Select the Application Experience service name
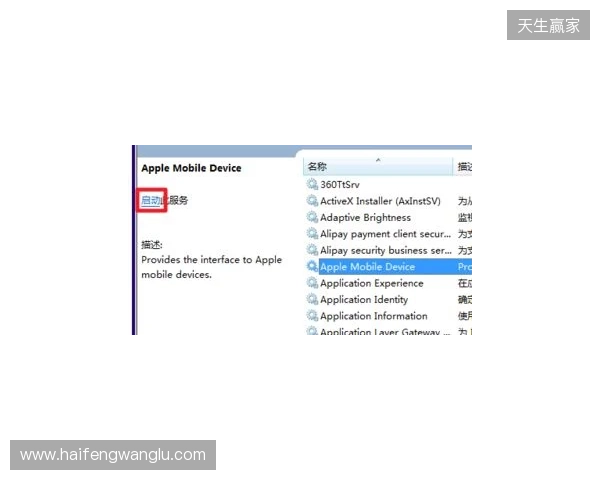 click(x=371, y=283)
